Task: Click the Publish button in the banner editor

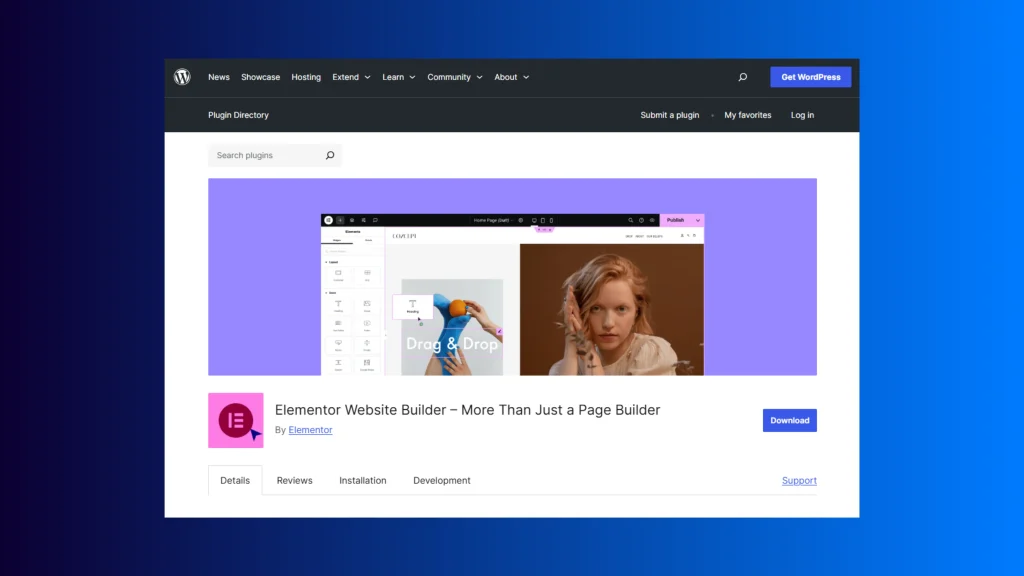Action: 676,220
